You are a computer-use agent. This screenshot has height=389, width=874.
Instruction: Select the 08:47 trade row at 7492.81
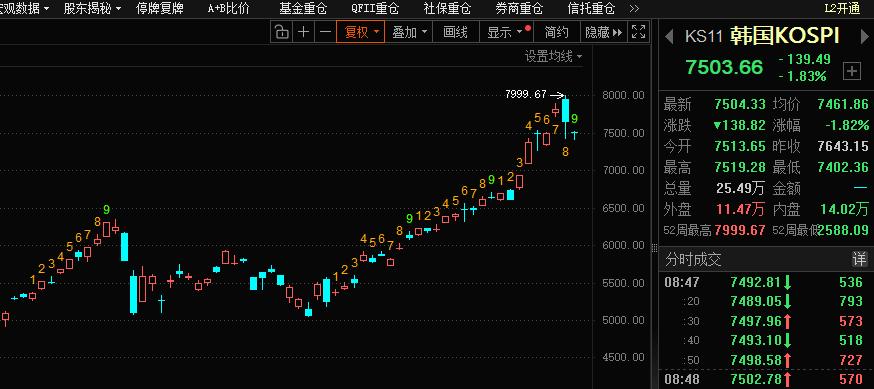[765, 283]
